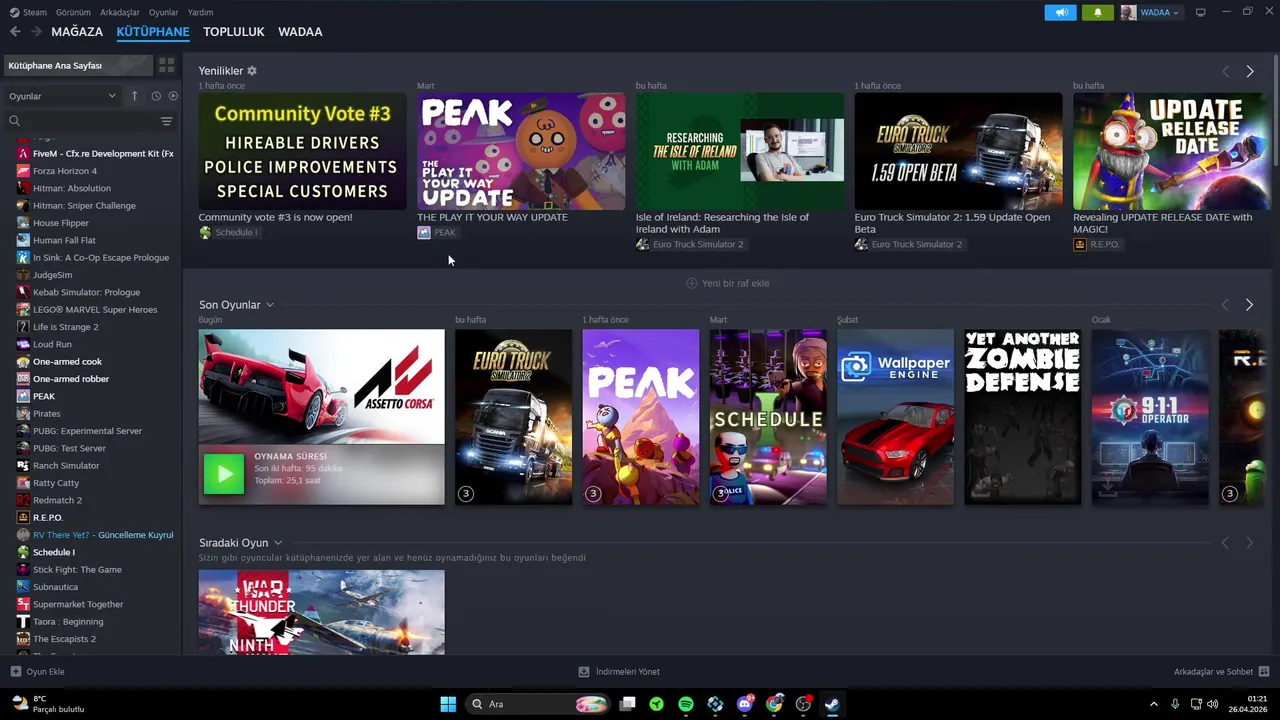Open Isle of Ireland news item
Screen dimensions: 1280x720
740,151
